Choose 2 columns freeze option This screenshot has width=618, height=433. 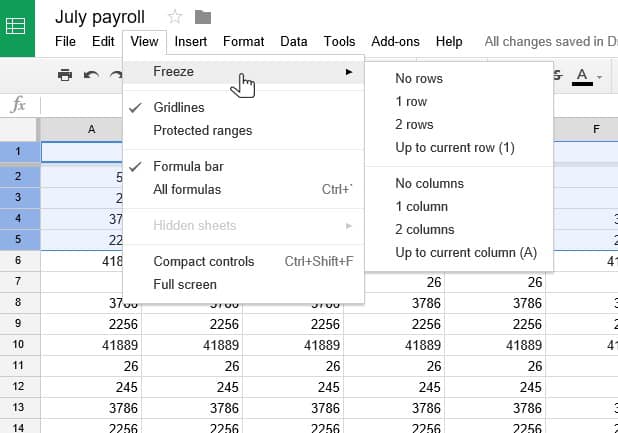coord(424,229)
